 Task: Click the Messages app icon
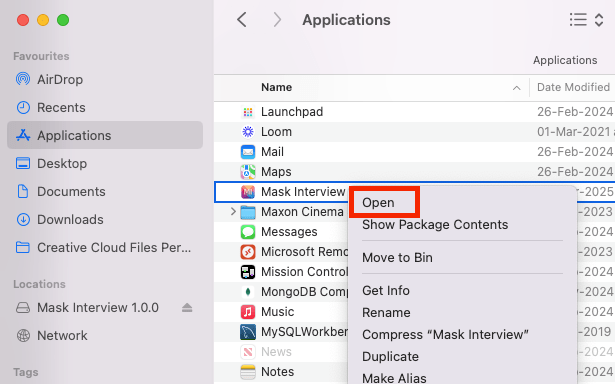point(248,232)
